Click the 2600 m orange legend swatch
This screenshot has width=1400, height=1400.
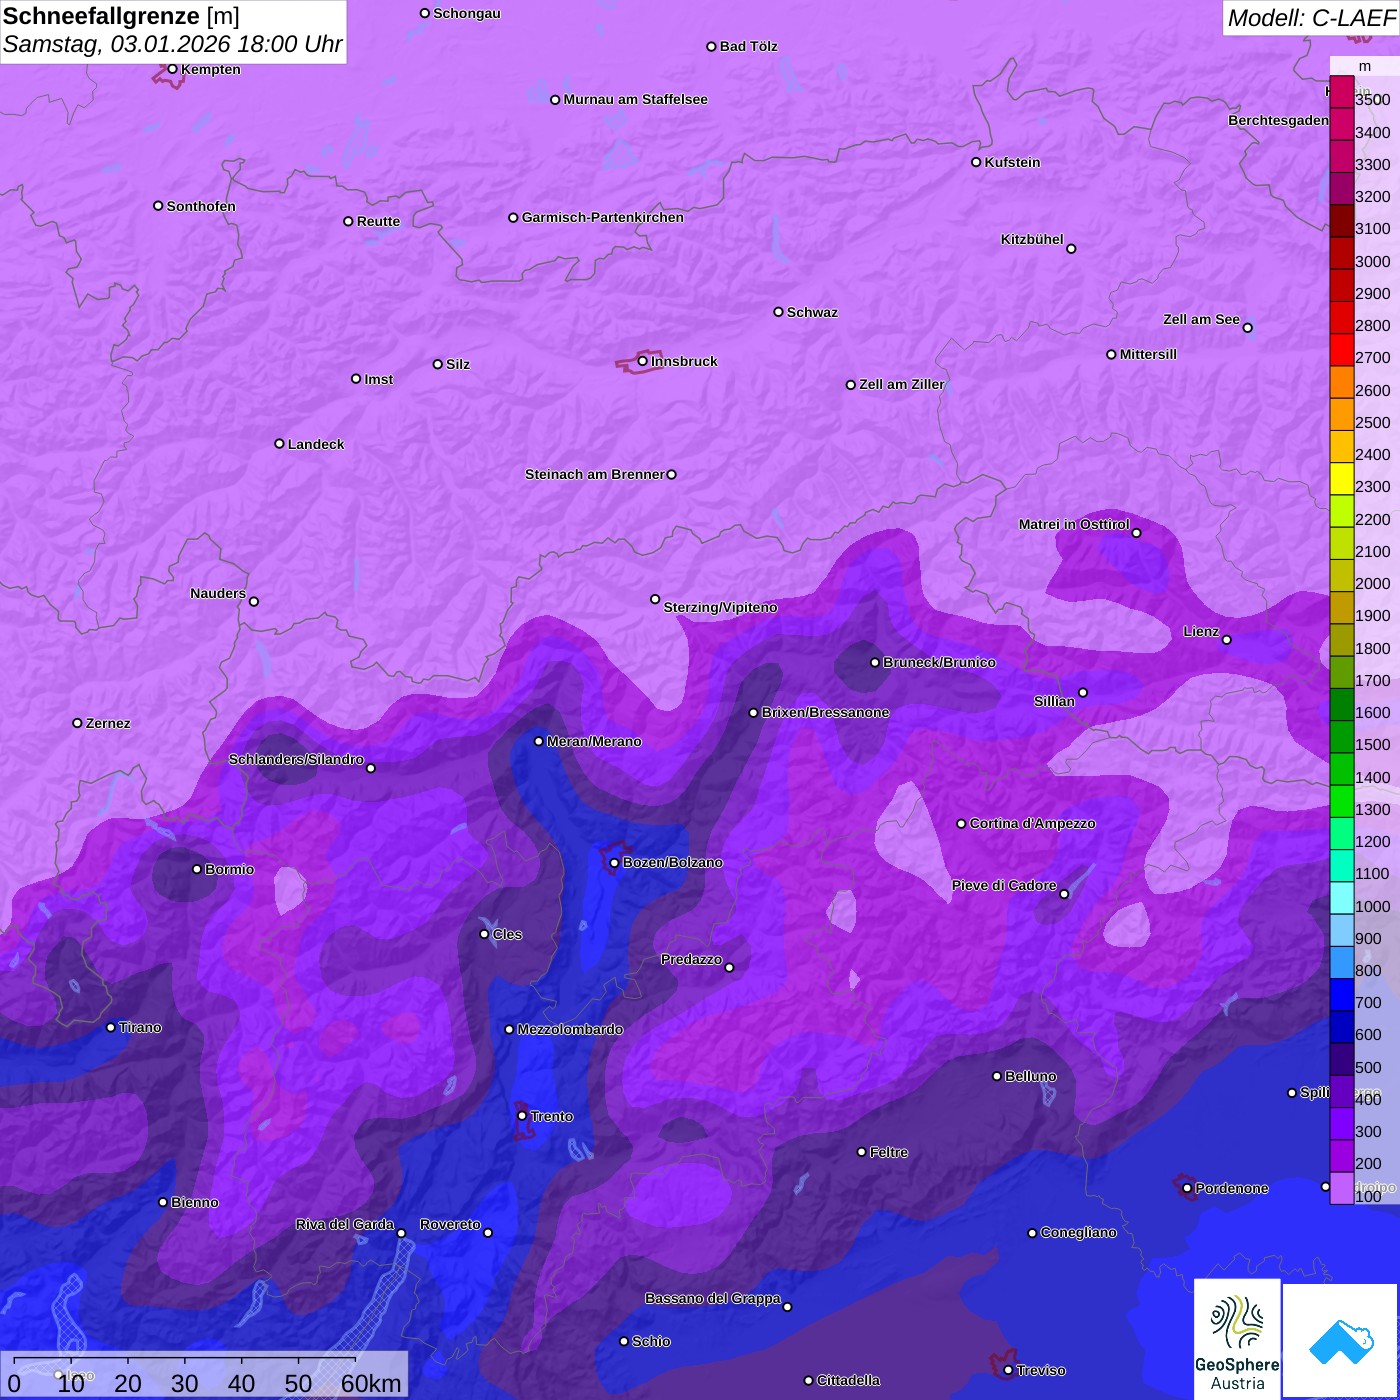pyautogui.click(x=1341, y=382)
